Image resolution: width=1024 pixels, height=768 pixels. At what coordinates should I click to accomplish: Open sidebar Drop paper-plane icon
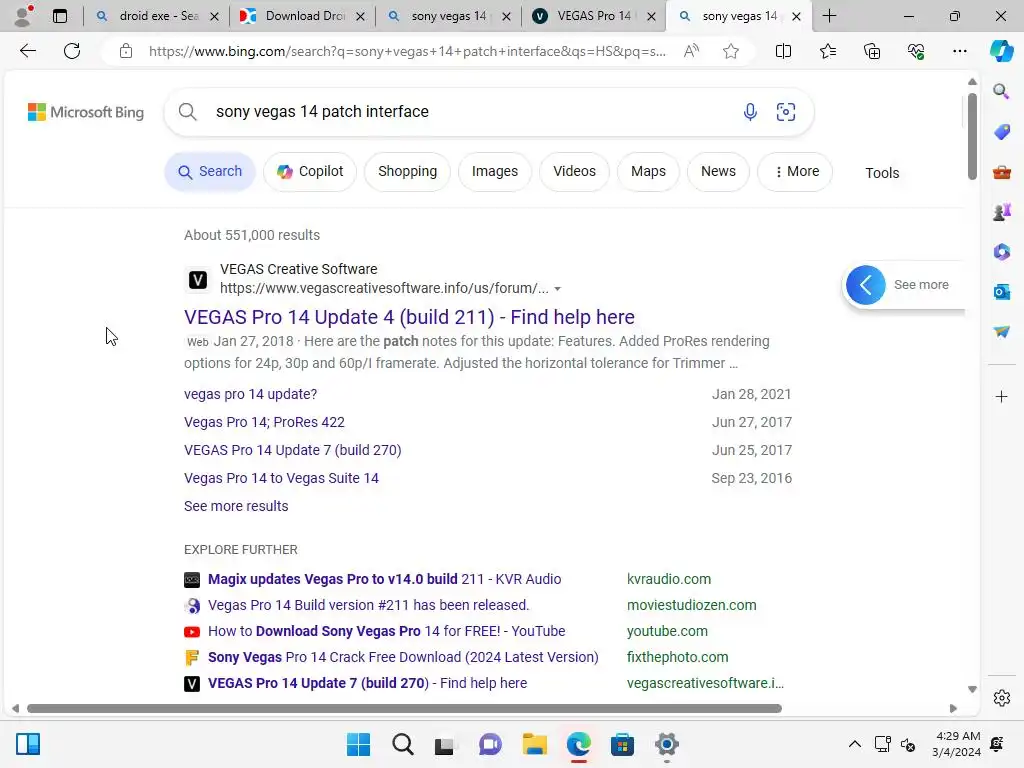[x=1001, y=332]
